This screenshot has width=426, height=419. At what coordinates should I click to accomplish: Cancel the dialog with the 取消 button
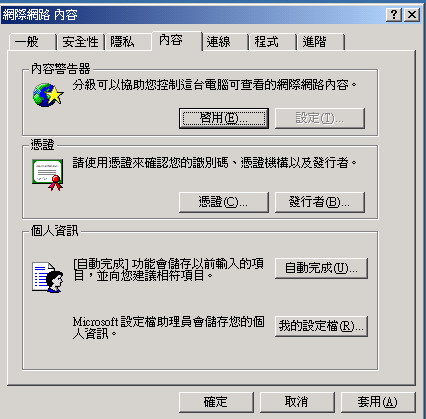297,402
